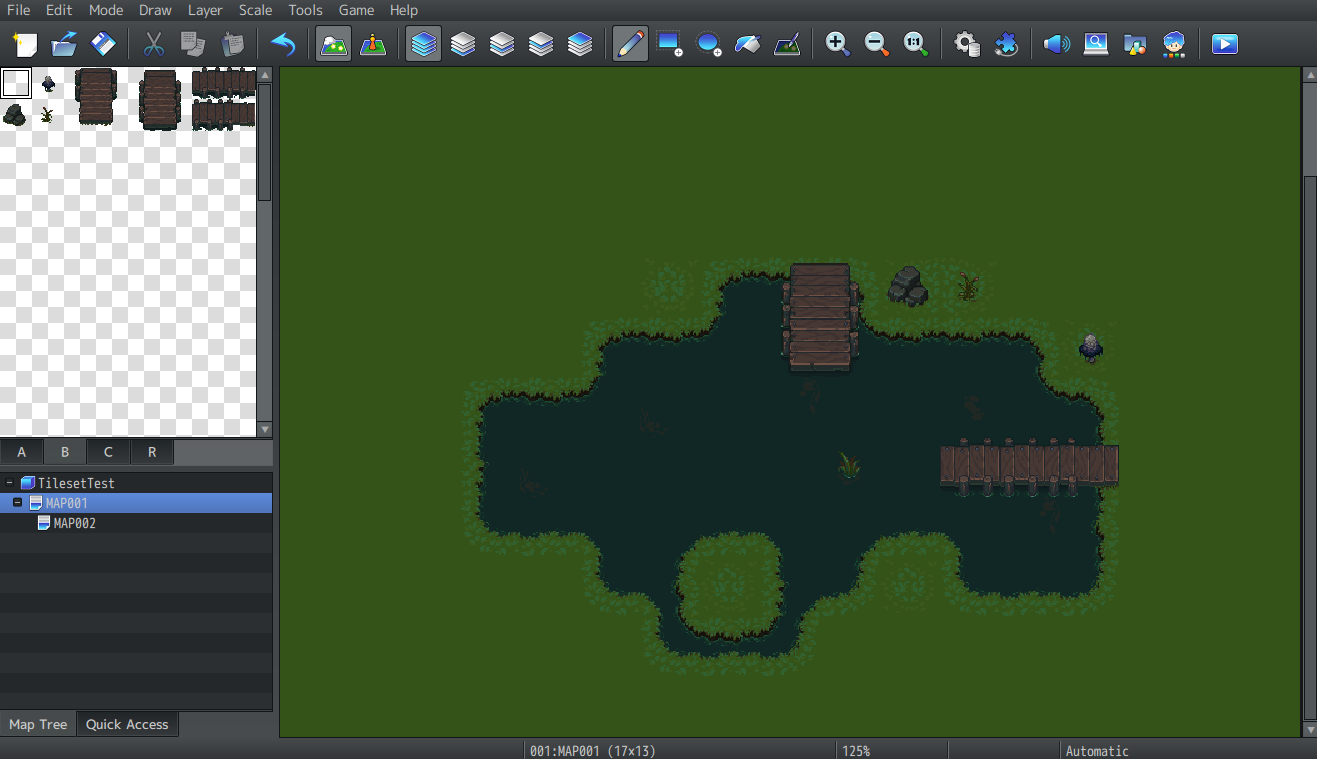The width and height of the screenshot is (1317, 759).
Task: Open the Database gear icon
Action: 966,44
